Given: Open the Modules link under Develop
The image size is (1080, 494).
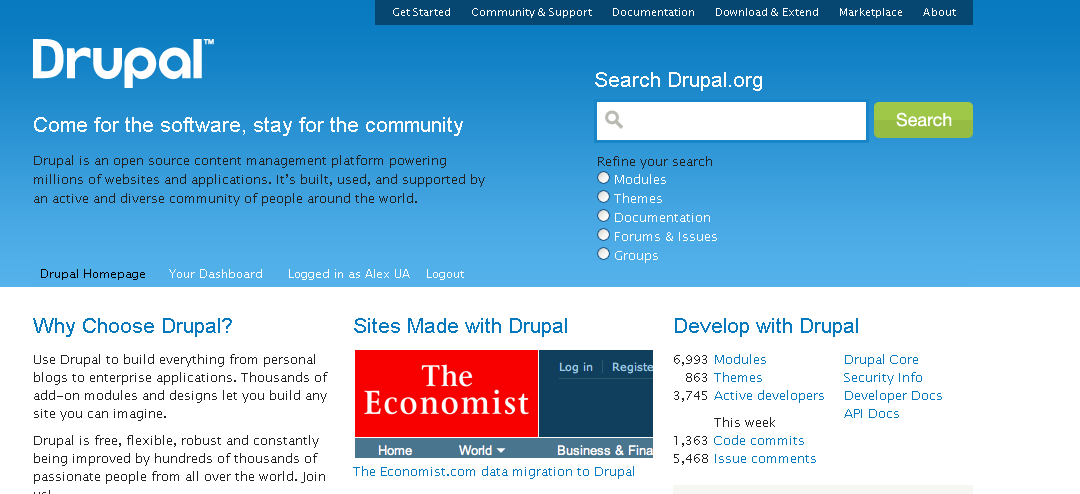Looking at the screenshot, I should (x=740, y=360).
